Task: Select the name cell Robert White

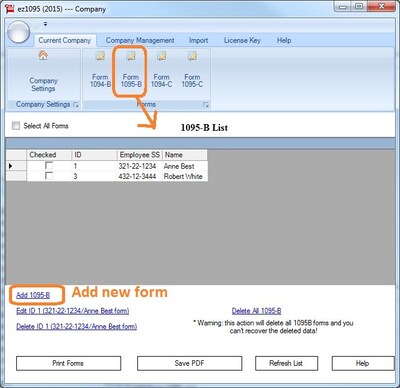Action: click(x=185, y=176)
